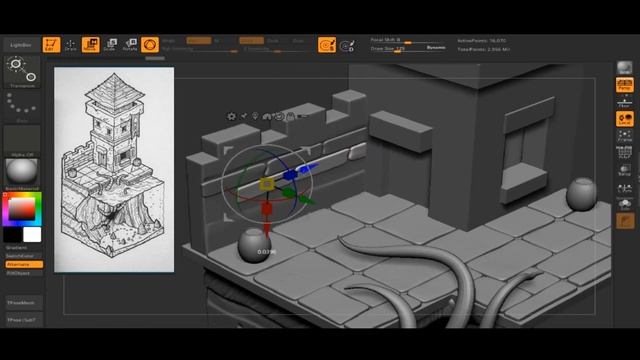Viewport: 640px width, 360px height.
Task: Click the red gizmo axis handle
Action: pos(267,209)
